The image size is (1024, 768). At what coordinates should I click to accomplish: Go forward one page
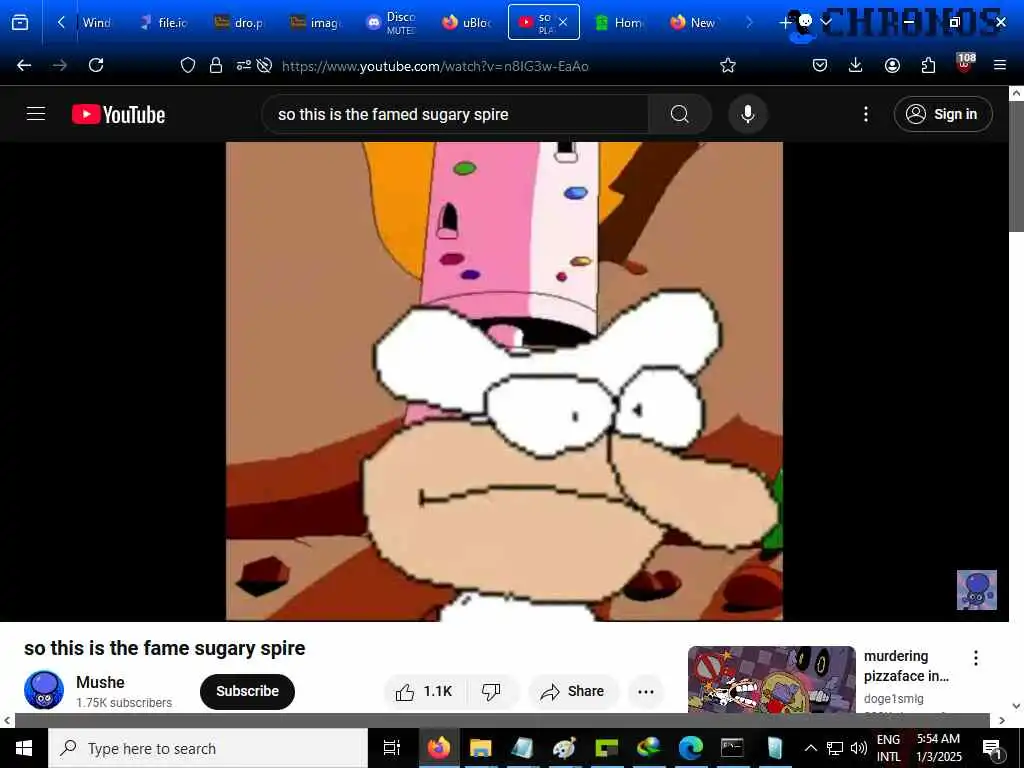[60, 65]
